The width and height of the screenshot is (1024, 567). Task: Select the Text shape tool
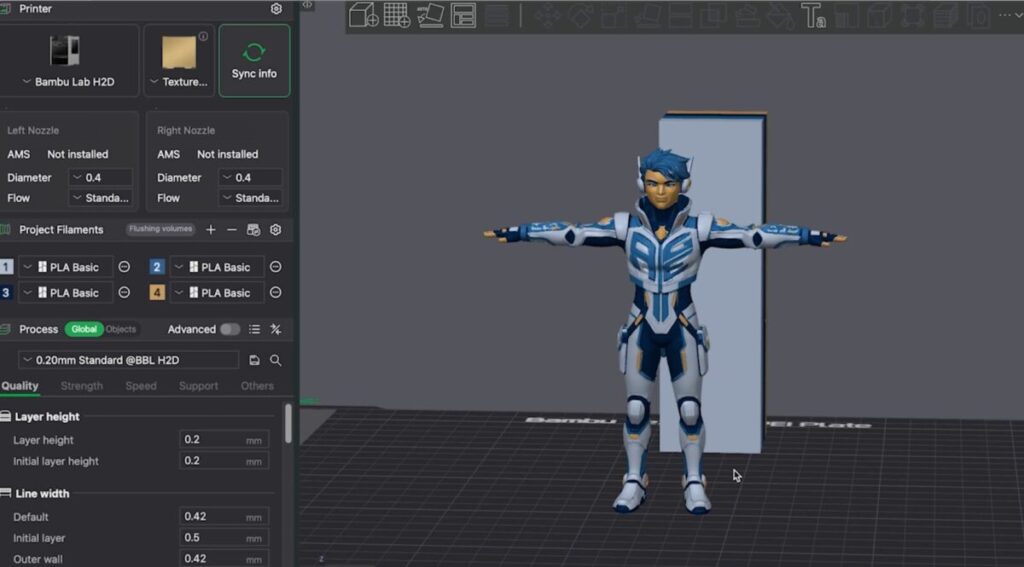[x=813, y=17]
